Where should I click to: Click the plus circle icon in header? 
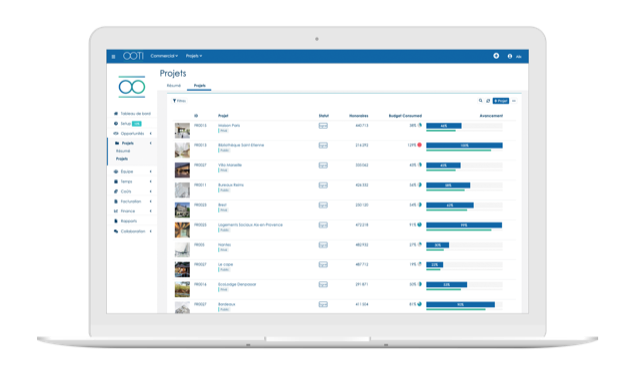496,56
